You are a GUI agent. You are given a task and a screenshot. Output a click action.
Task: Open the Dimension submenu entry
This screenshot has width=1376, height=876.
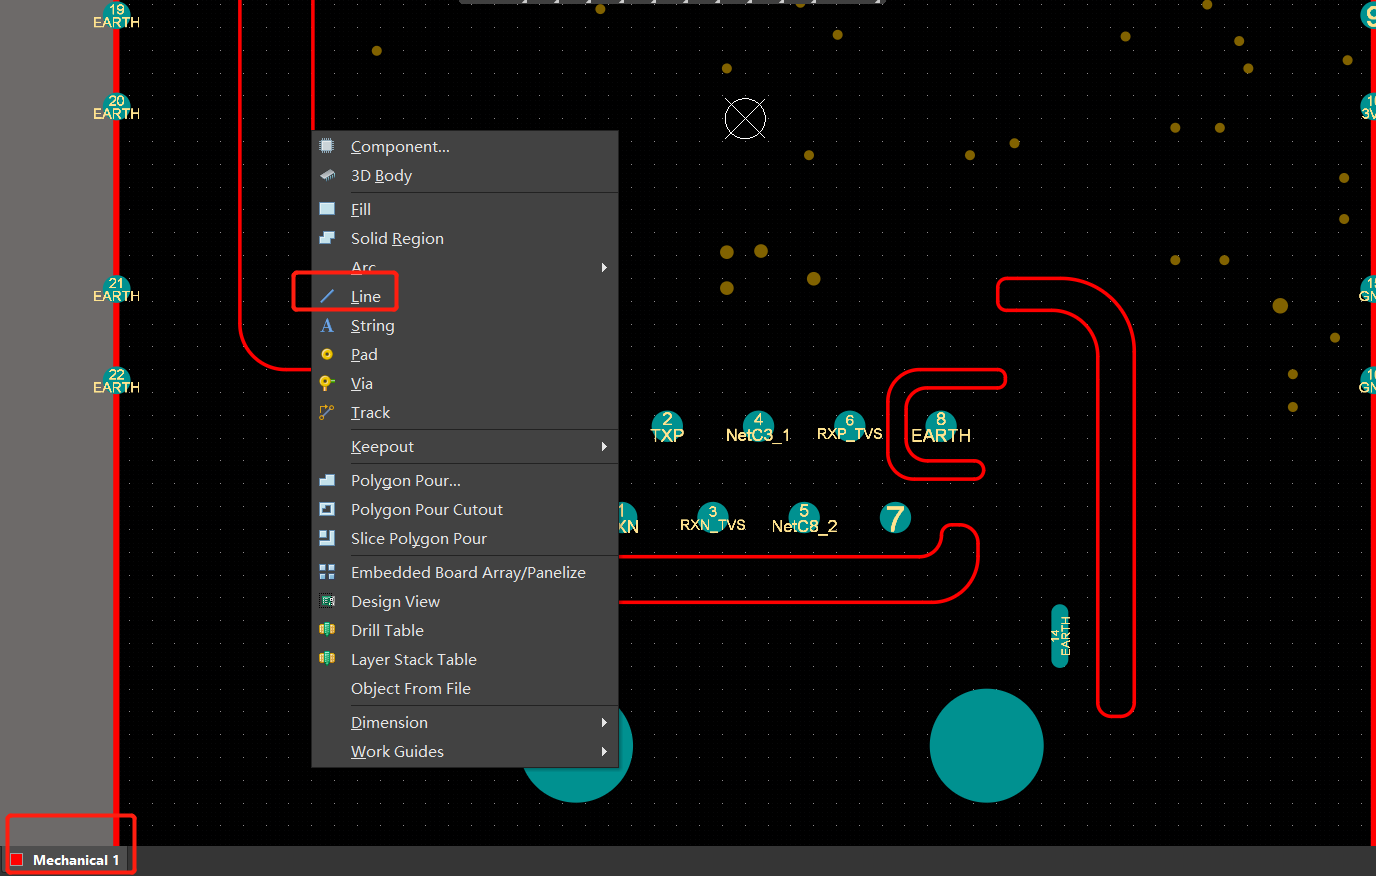pos(465,722)
